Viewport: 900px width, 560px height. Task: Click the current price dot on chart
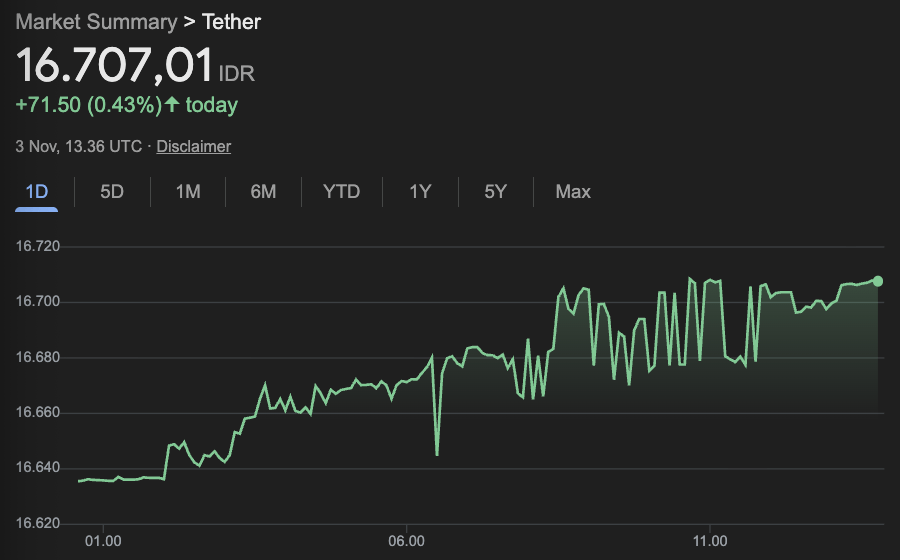pyautogui.click(x=878, y=281)
